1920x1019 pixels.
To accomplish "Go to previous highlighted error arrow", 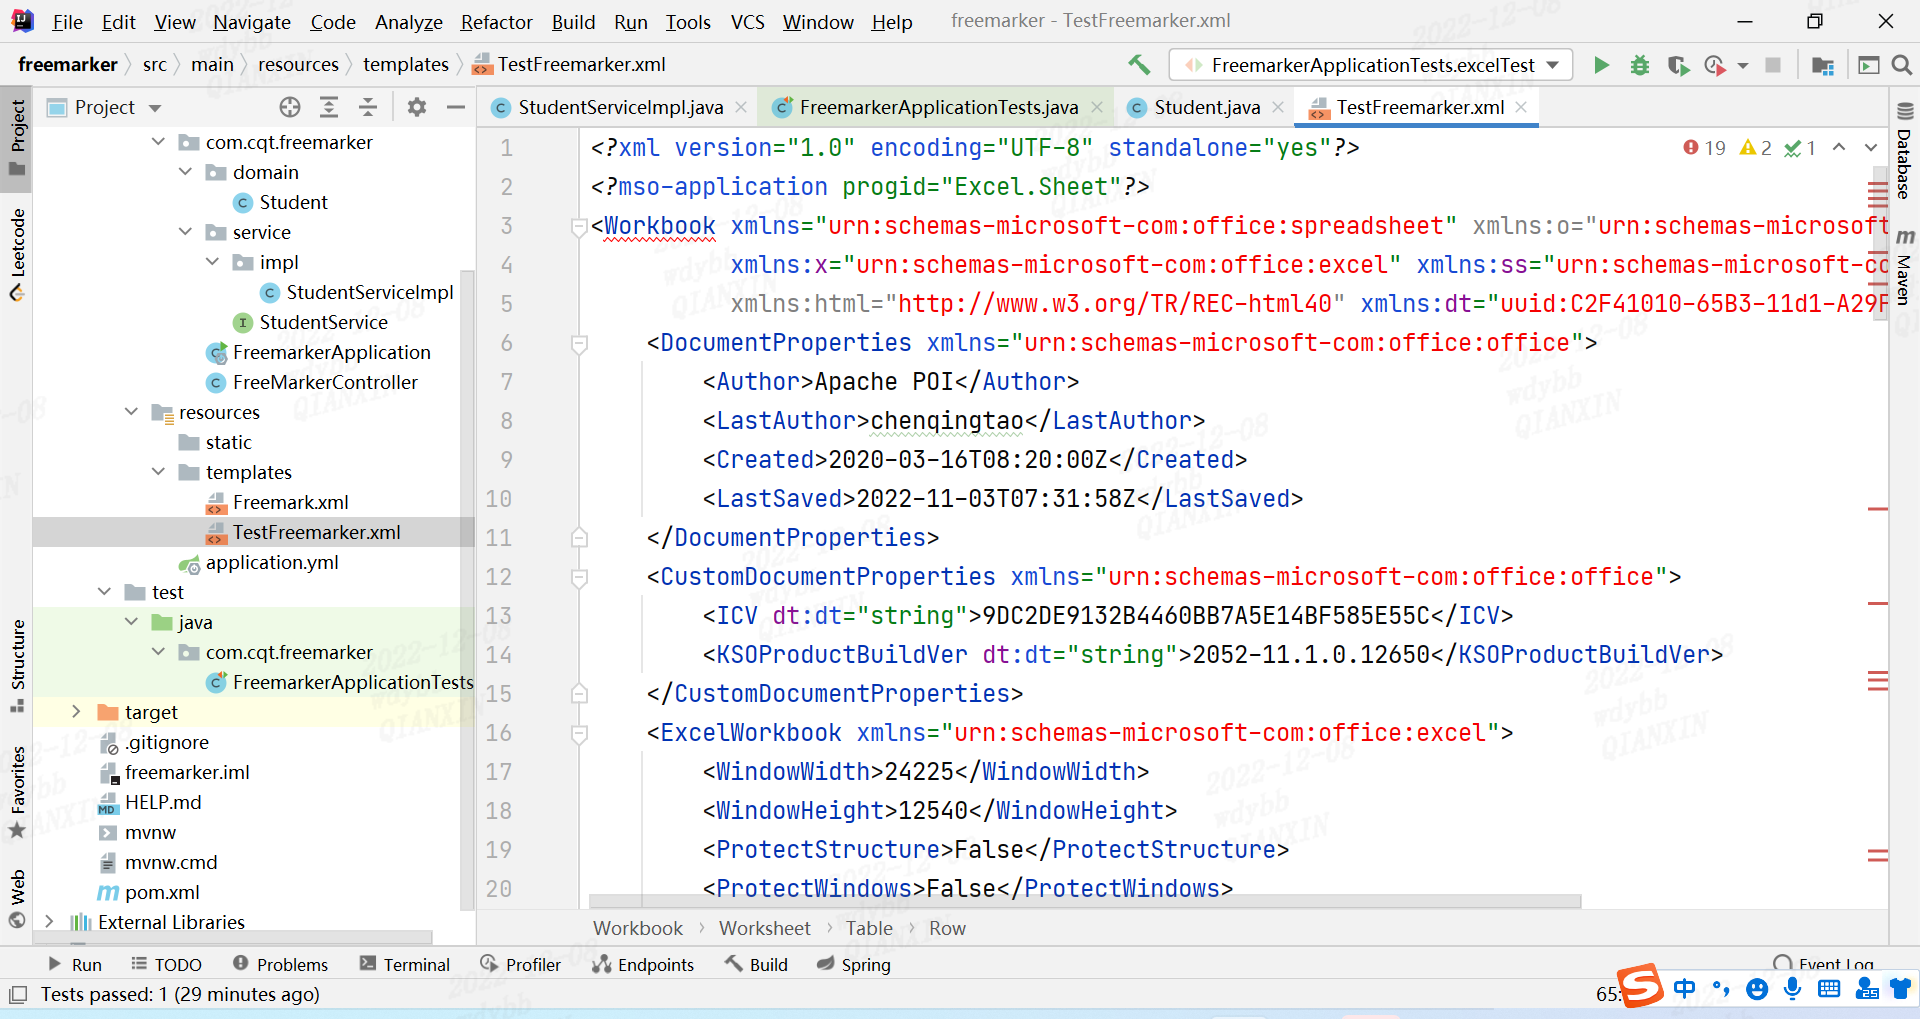I will [1839, 147].
